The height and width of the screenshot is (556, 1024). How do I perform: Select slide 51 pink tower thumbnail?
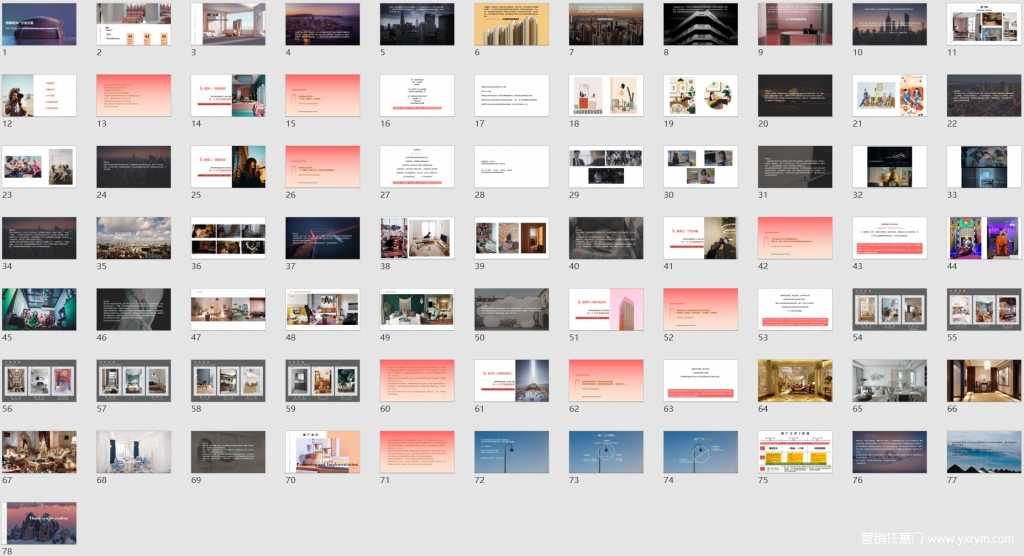[x=606, y=309]
